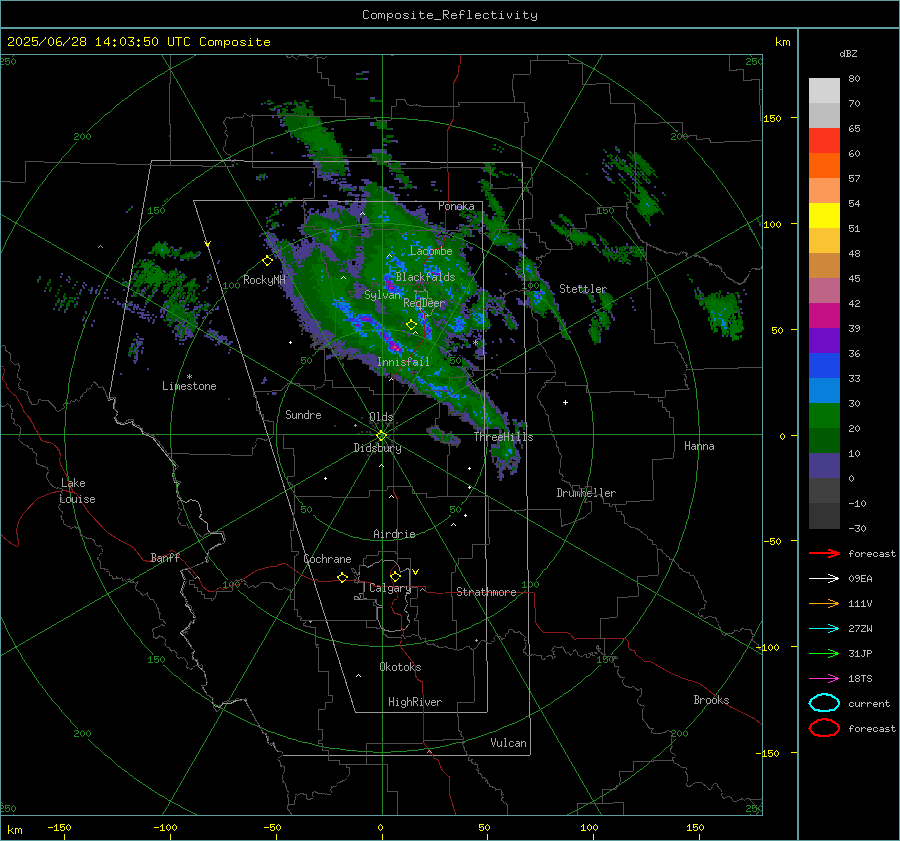Click the yellow radar-center diamond above Didsbury

[x=381, y=436]
